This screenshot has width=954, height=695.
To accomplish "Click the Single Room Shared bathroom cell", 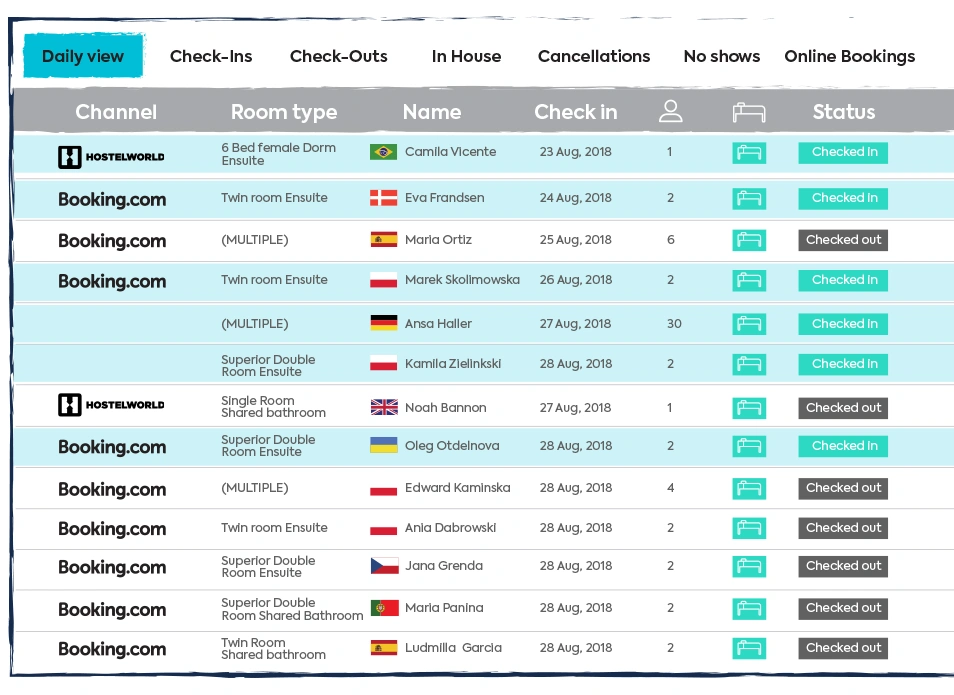I will pos(274,407).
